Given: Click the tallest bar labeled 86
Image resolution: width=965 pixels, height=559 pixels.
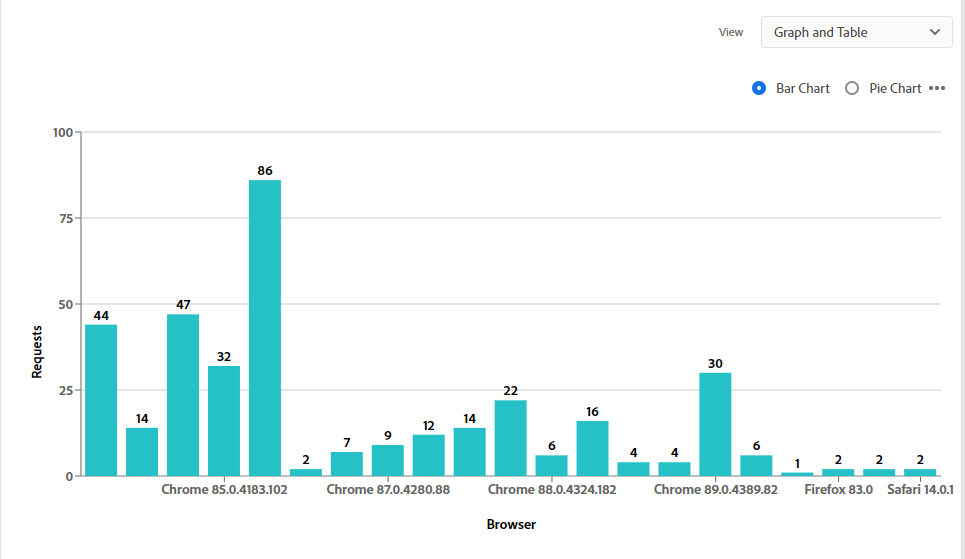Looking at the screenshot, I should pos(265,328).
